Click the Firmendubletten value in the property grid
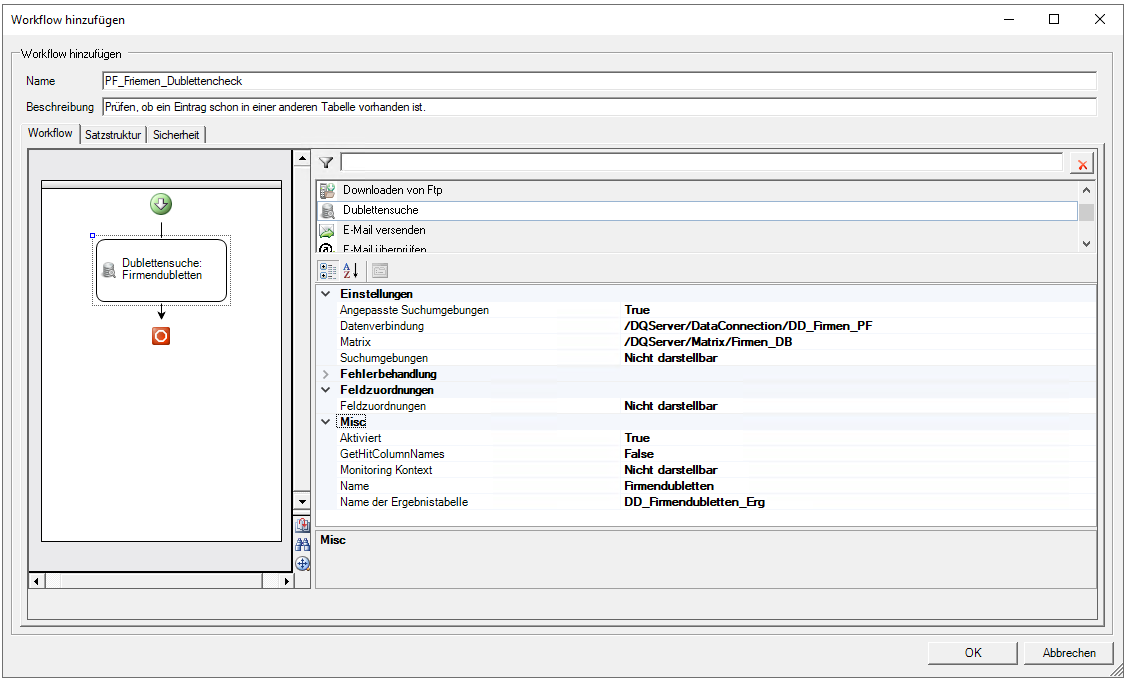The image size is (1127, 683). coord(668,486)
